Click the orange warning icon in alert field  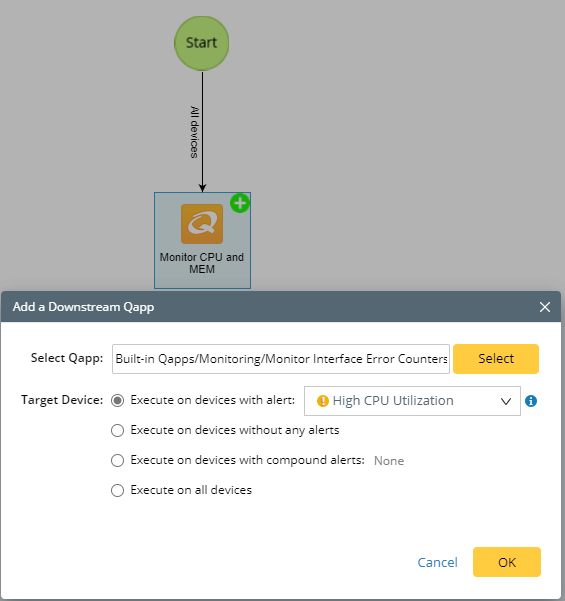pyautogui.click(x=323, y=401)
